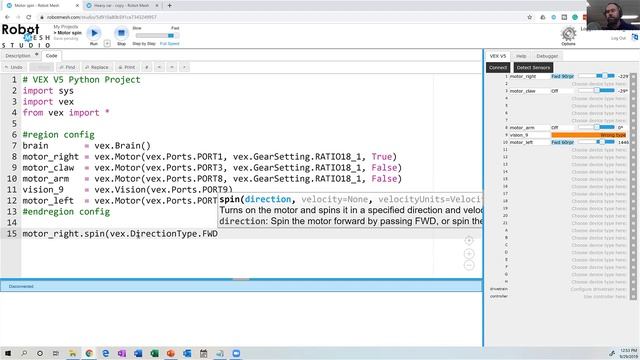
Task: Open motor_claw 'Off' state dropdown
Action: coord(563,91)
